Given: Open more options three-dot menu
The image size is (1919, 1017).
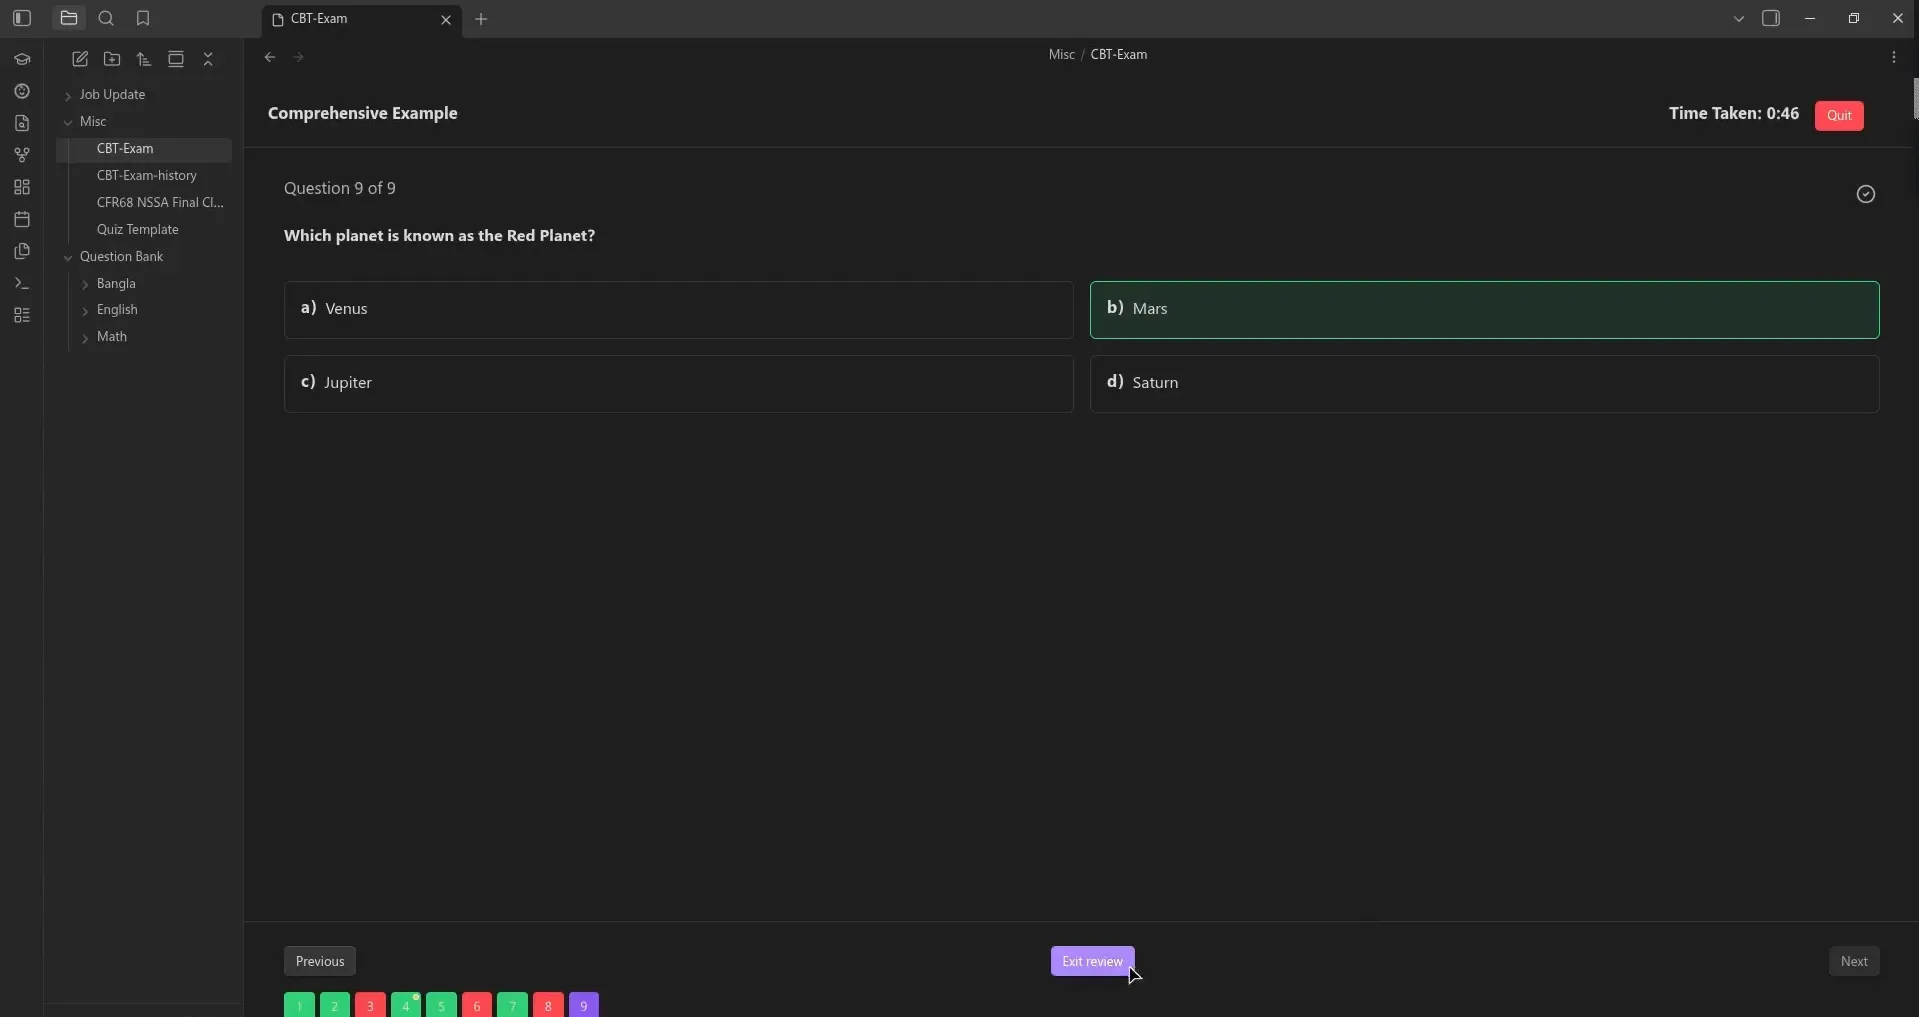Looking at the screenshot, I should coord(1894,57).
